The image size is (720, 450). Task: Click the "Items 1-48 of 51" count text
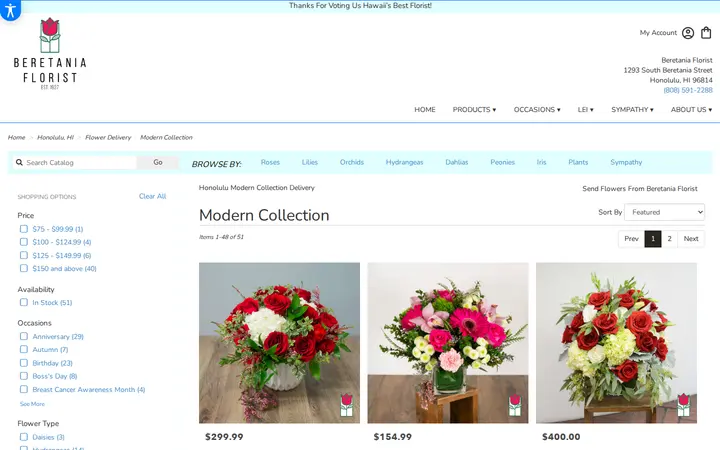(x=221, y=237)
